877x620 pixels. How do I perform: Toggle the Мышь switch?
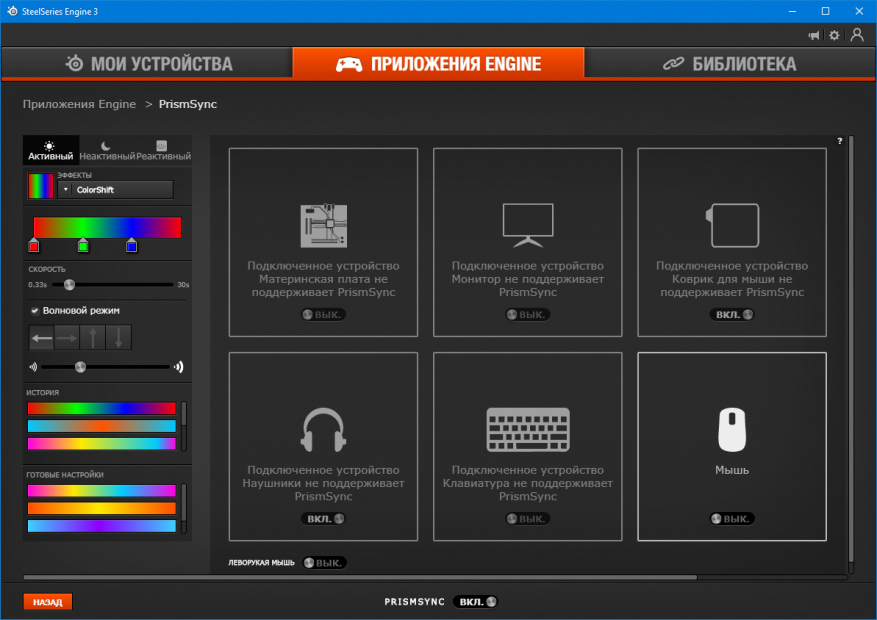pos(732,519)
